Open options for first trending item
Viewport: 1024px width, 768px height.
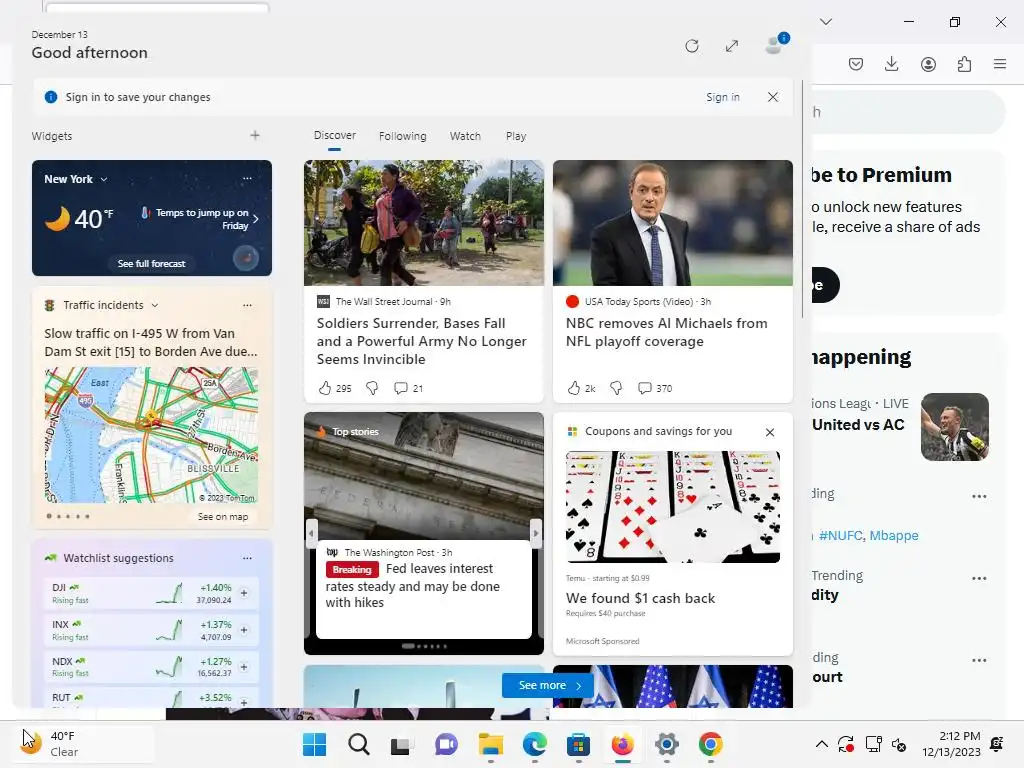click(979, 496)
